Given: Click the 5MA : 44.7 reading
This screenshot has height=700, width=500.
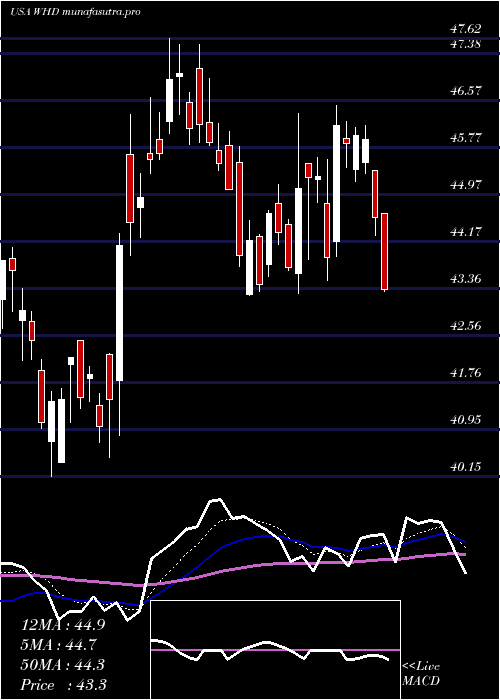Looking at the screenshot, I should tap(59, 644).
